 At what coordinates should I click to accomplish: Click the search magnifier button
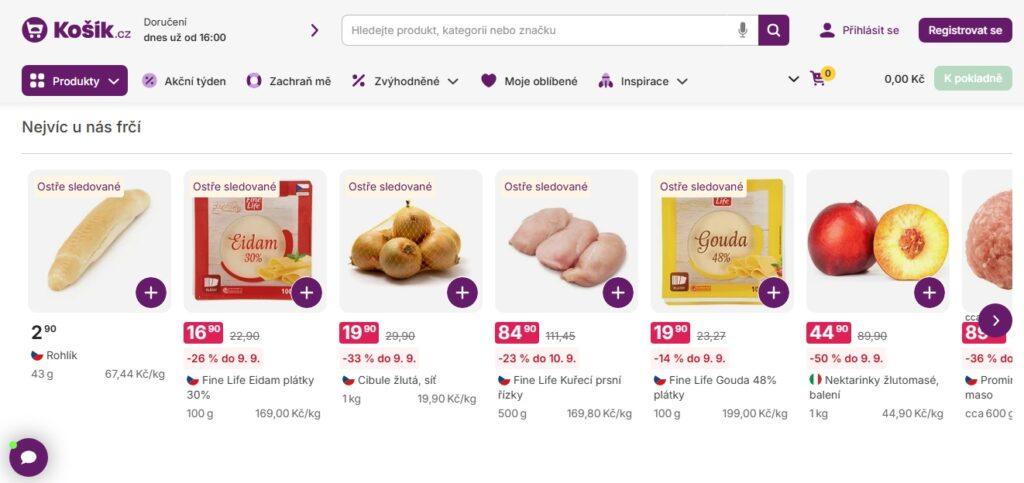[773, 30]
